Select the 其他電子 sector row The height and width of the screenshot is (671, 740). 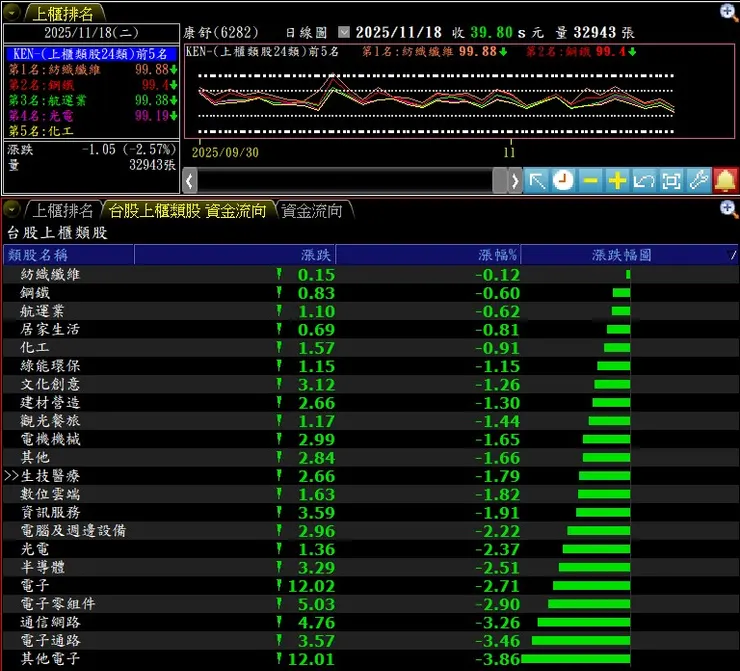[370, 659]
